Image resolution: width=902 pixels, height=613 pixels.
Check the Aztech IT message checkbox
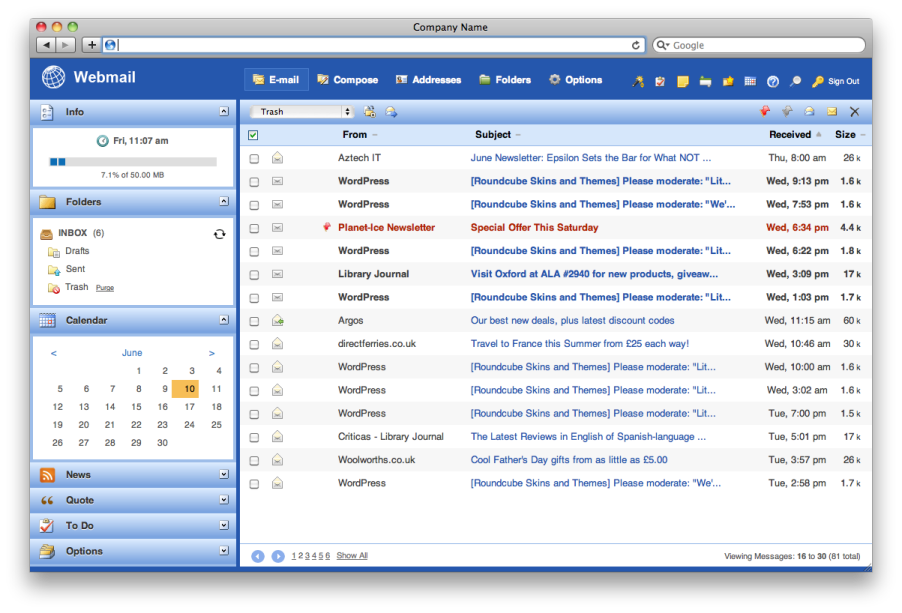pos(254,158)
